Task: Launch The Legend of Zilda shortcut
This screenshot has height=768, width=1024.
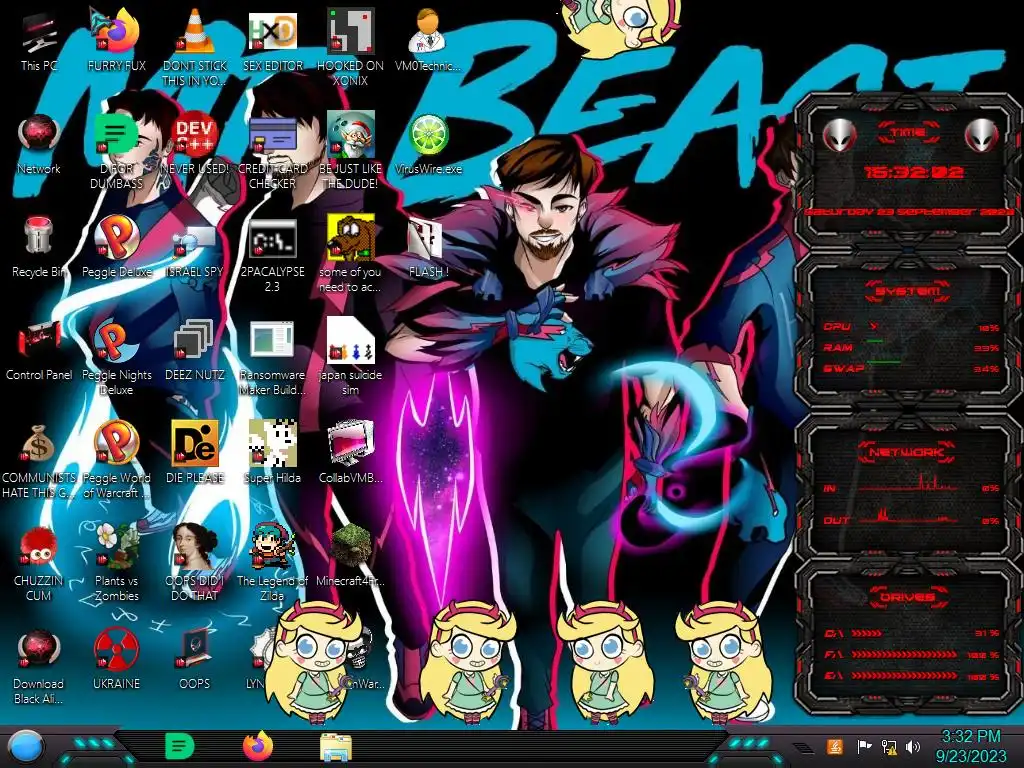Action: click(x=272, y=563)
